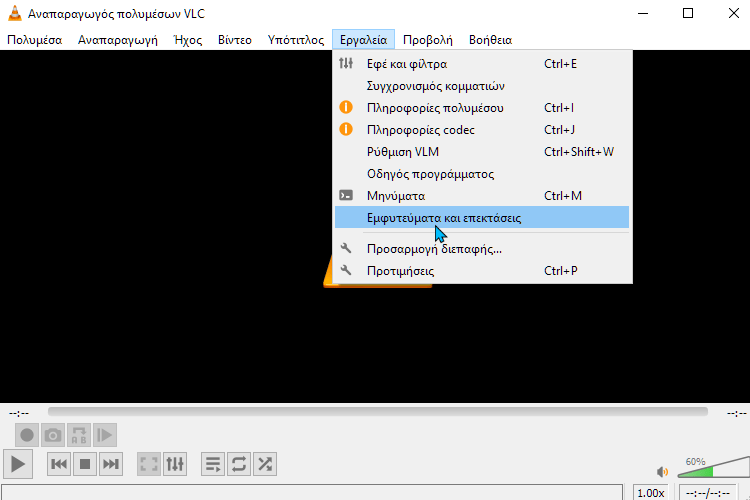Select Εμφυτεύματα και επεκτάσεις entry
Image resolution: width=750 pixels, height=500 pixels.
[x=482, y=218]
